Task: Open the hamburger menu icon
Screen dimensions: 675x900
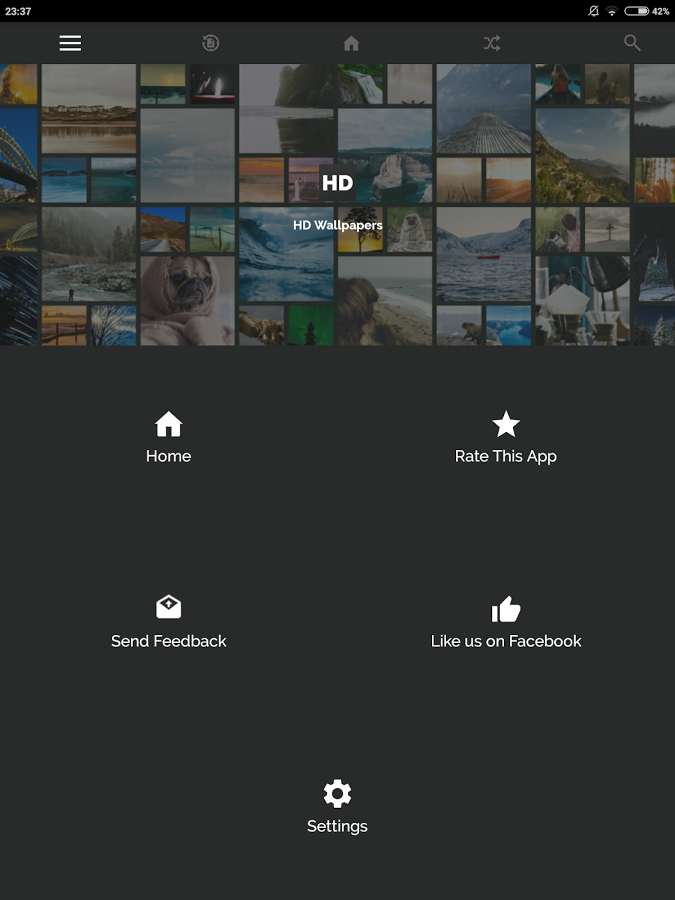Action: coord(70,43)
